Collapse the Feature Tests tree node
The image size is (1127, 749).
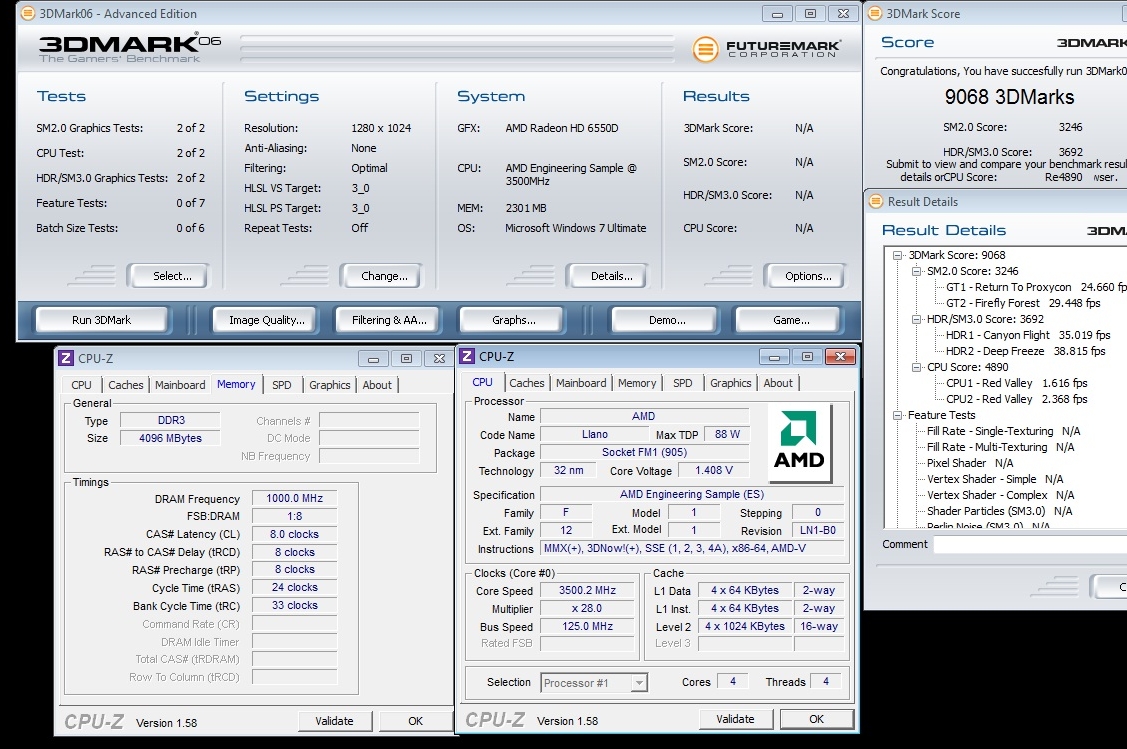[x=897, y=415]
